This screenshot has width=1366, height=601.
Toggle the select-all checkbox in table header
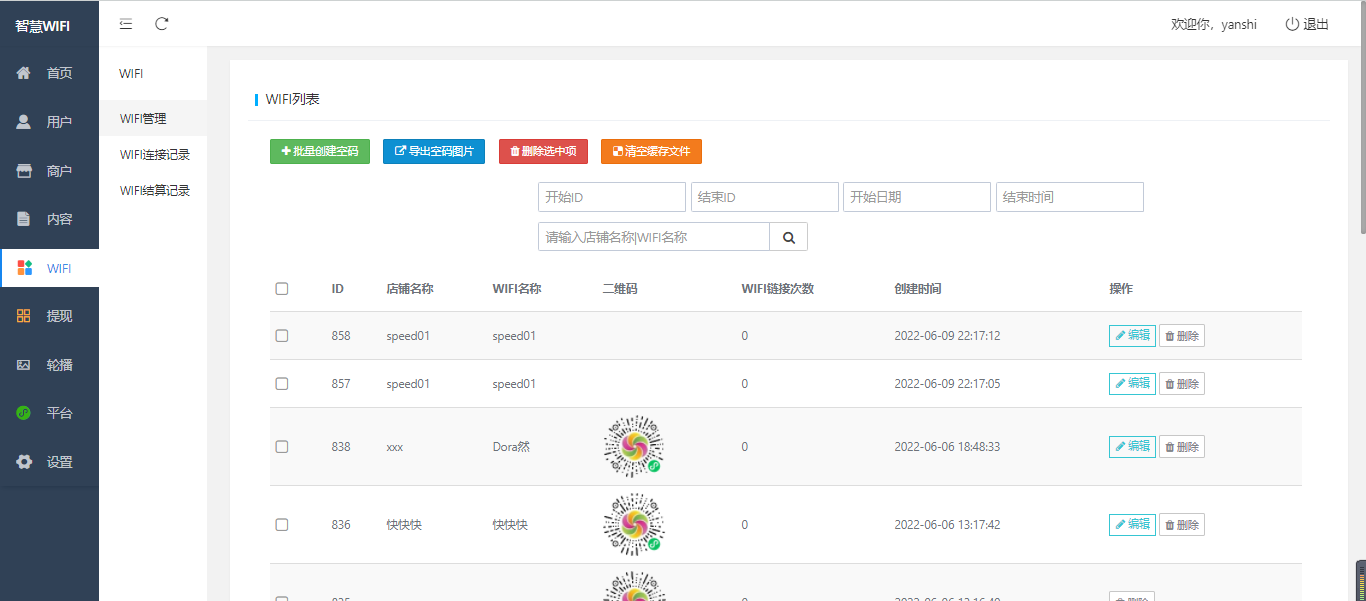282,289
